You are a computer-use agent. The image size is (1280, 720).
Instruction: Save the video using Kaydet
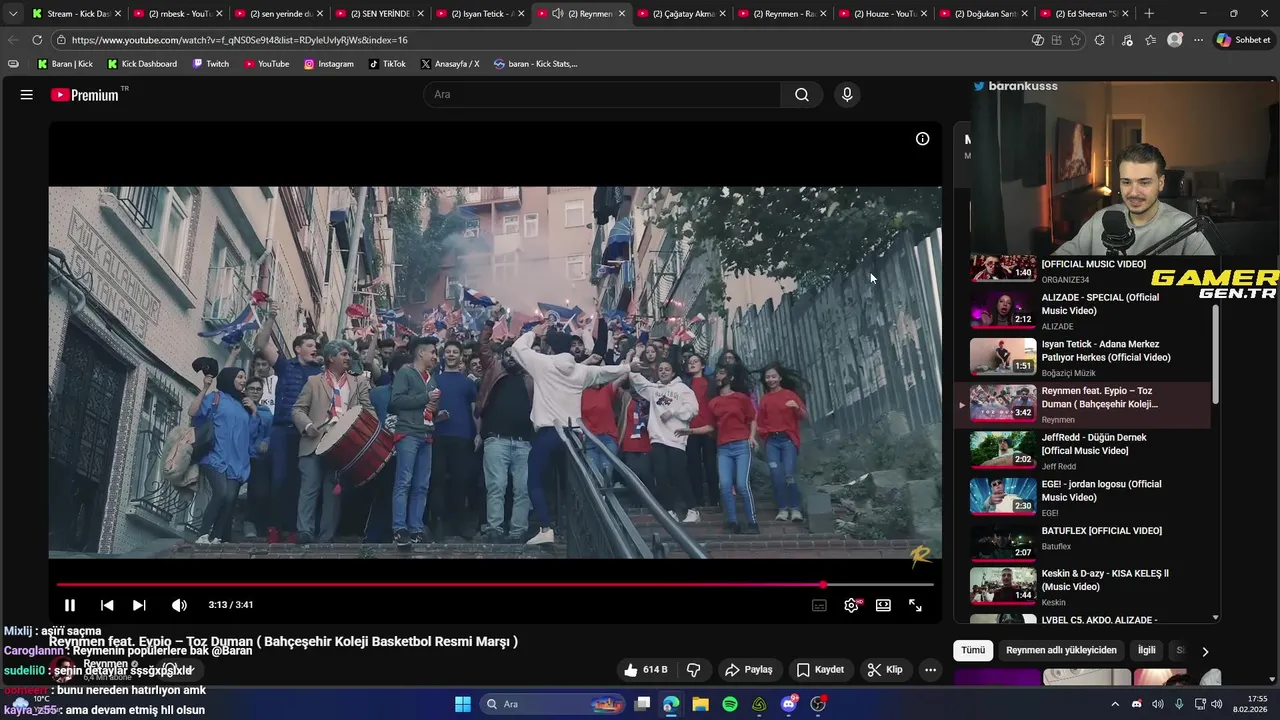[820, 670]
